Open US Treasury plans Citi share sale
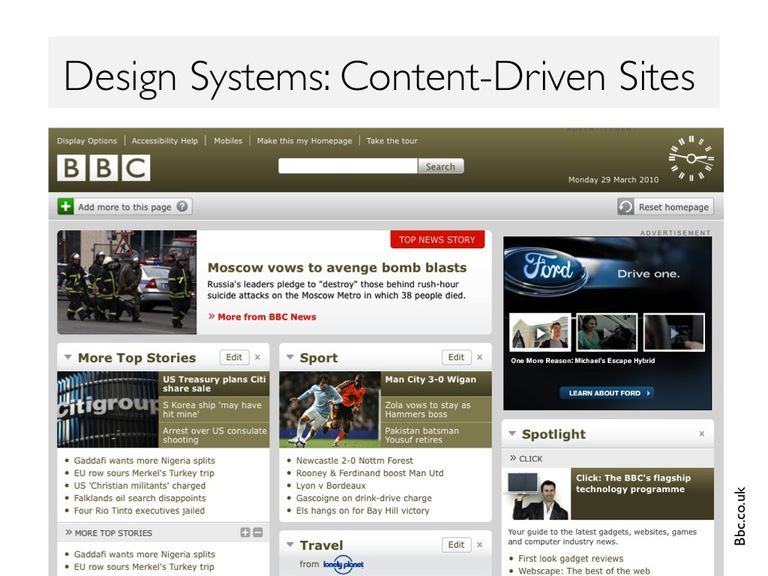The image size is (768, 576). coord(214,384)
